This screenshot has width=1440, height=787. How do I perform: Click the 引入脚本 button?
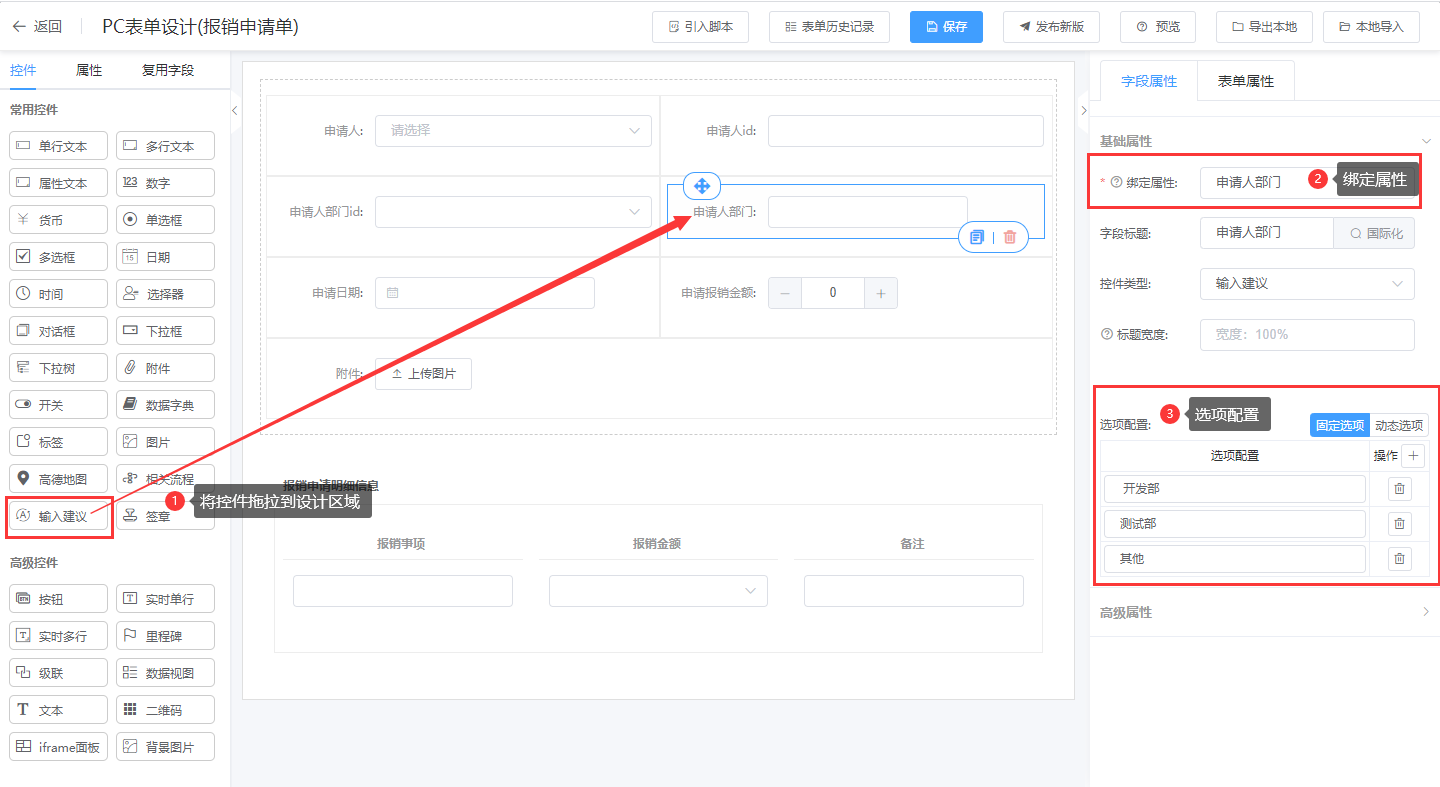coord(700,27)
